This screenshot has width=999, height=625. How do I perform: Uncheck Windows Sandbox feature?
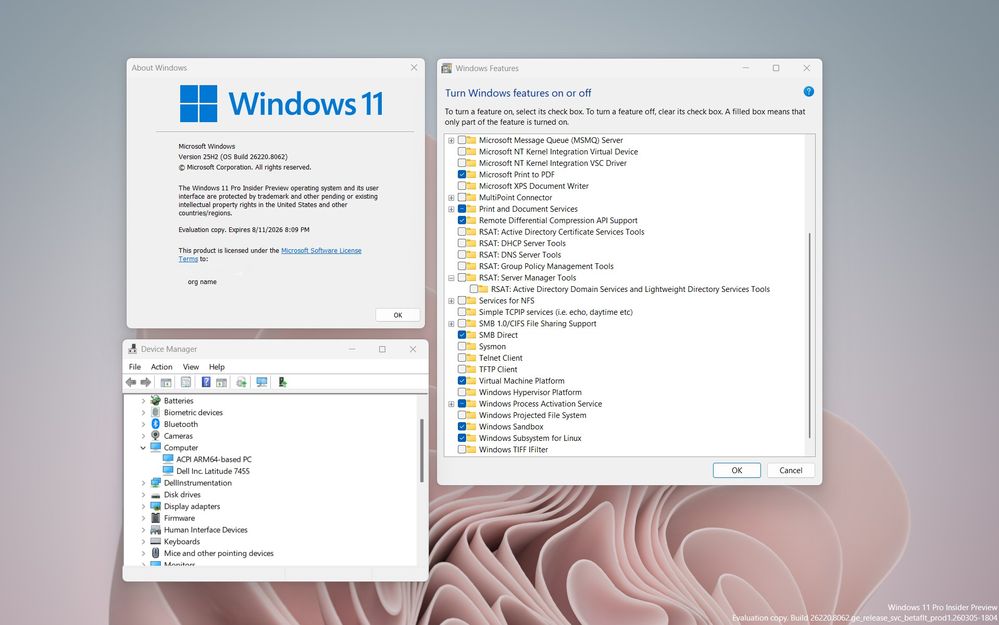pyautogui.click(x=462, y=427)
